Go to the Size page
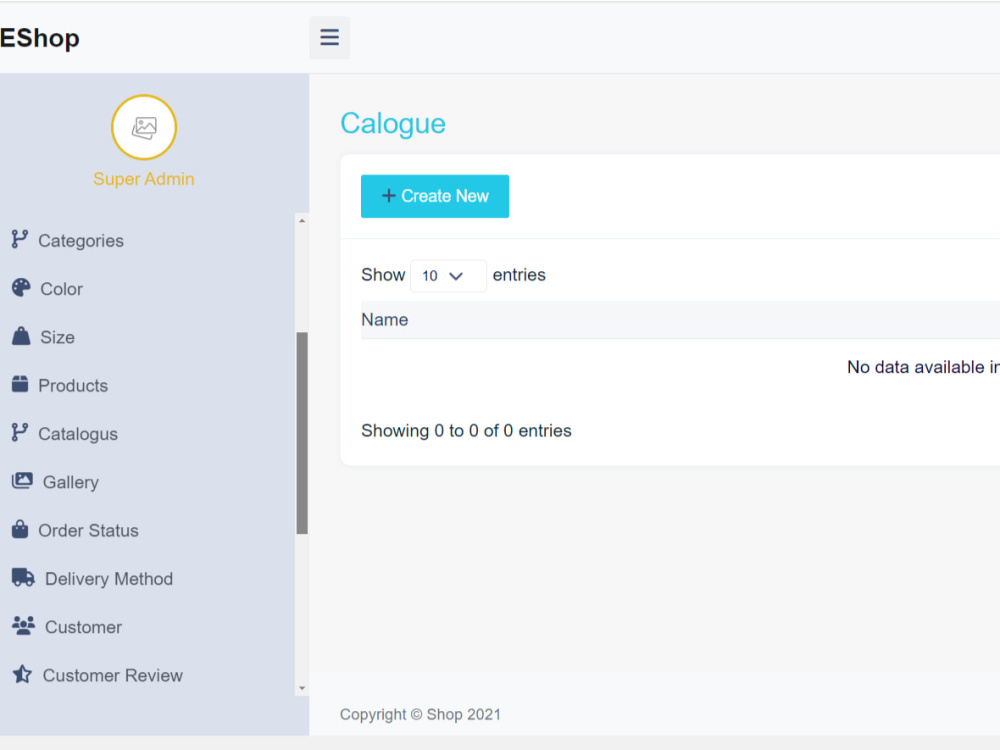The image size is (1000, 750). pyautogui.click(x=57, y=337)
